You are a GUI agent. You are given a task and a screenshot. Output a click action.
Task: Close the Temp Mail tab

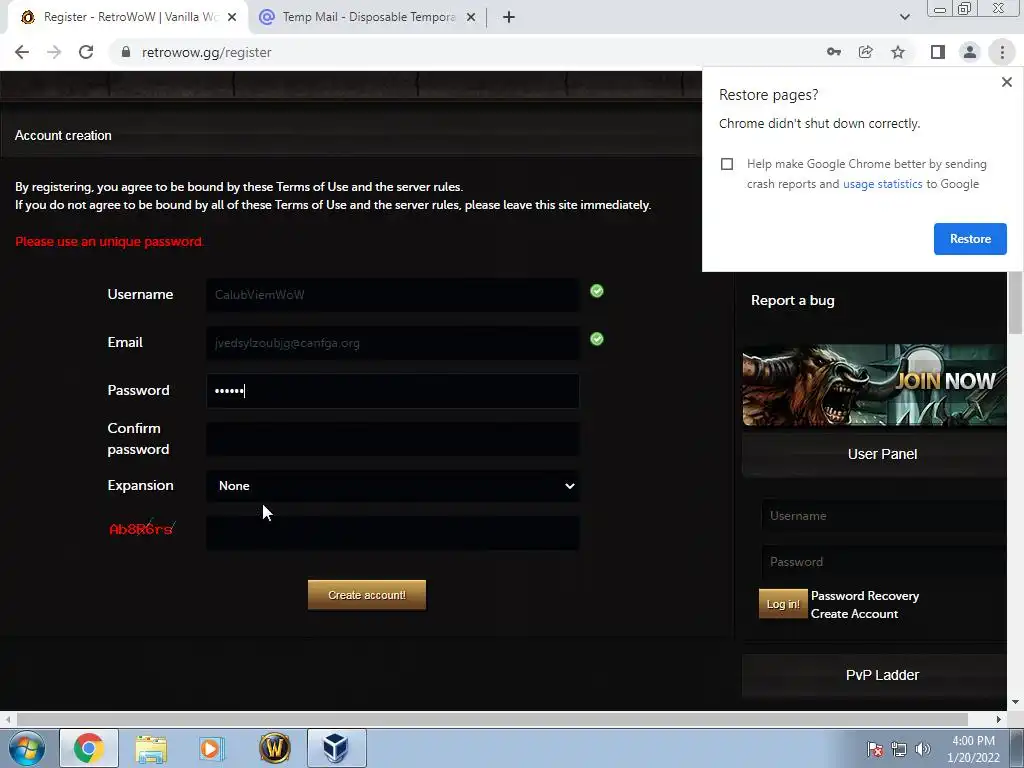[471, 17]
